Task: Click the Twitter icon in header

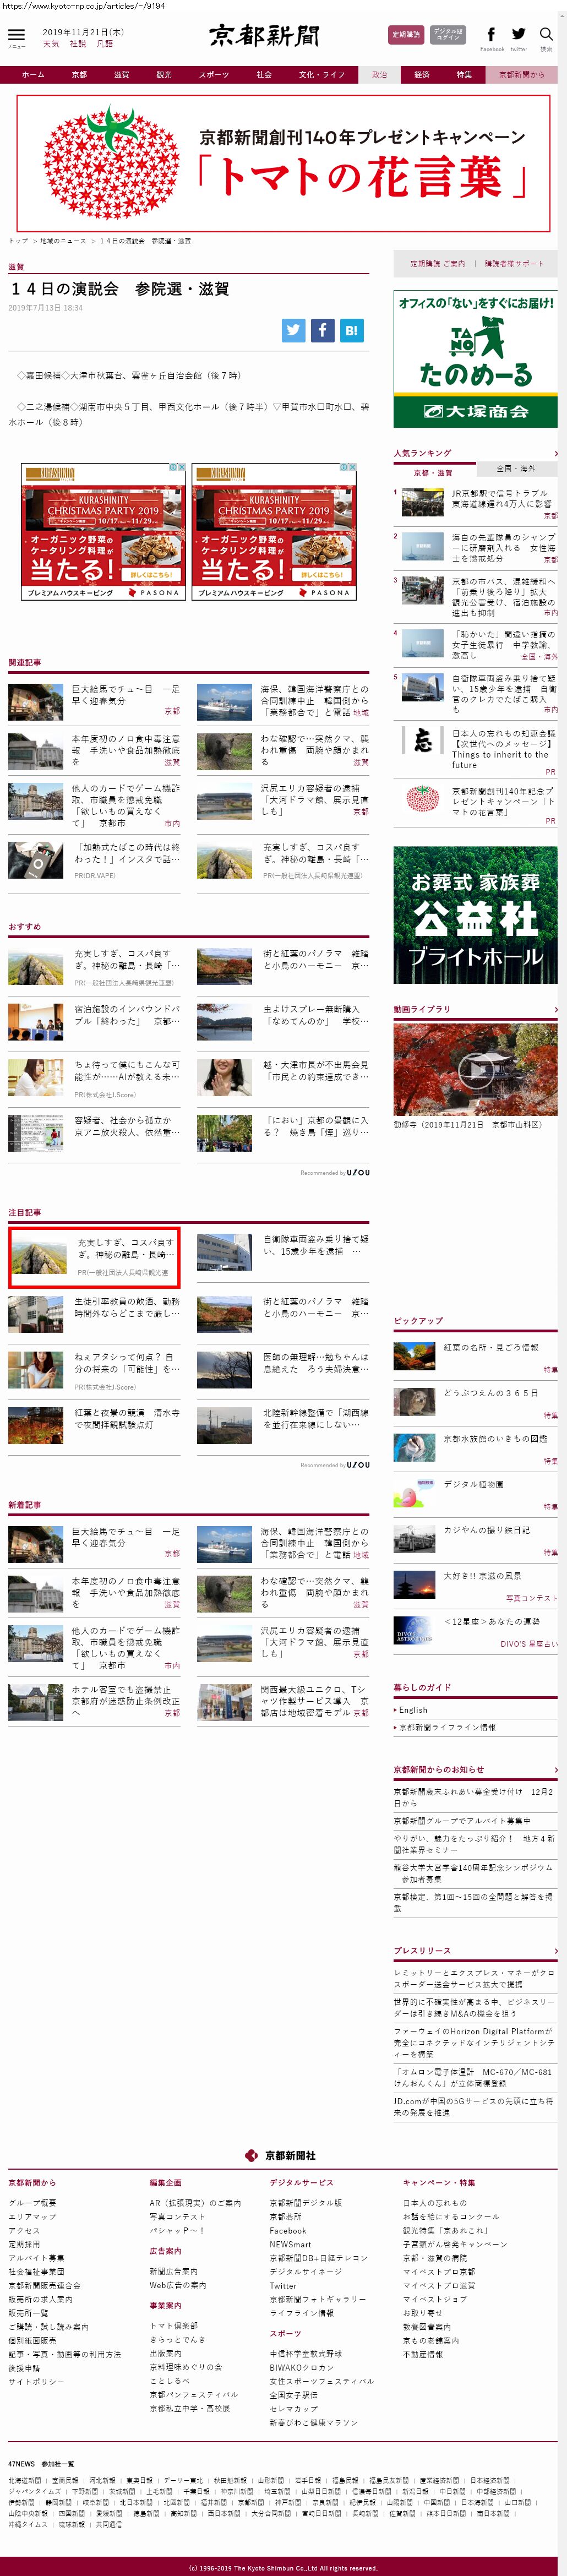Action: (518, 35)
